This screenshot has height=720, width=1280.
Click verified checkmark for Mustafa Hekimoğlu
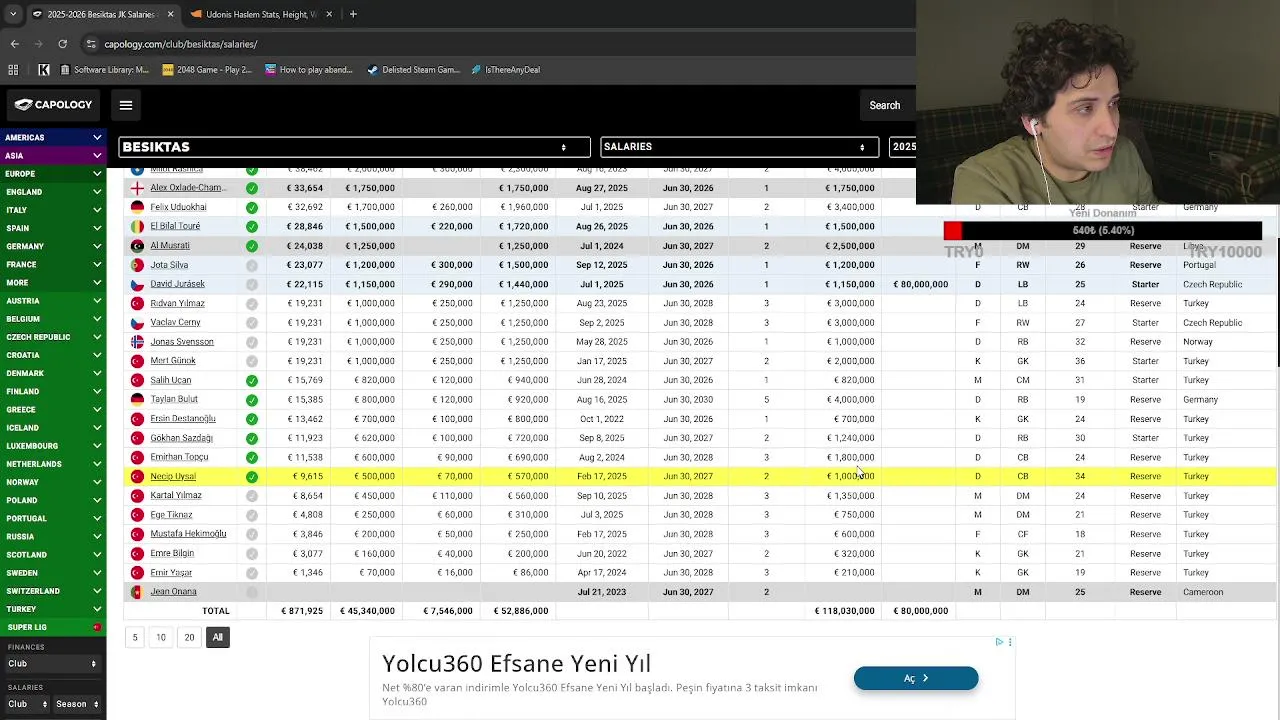252,534
